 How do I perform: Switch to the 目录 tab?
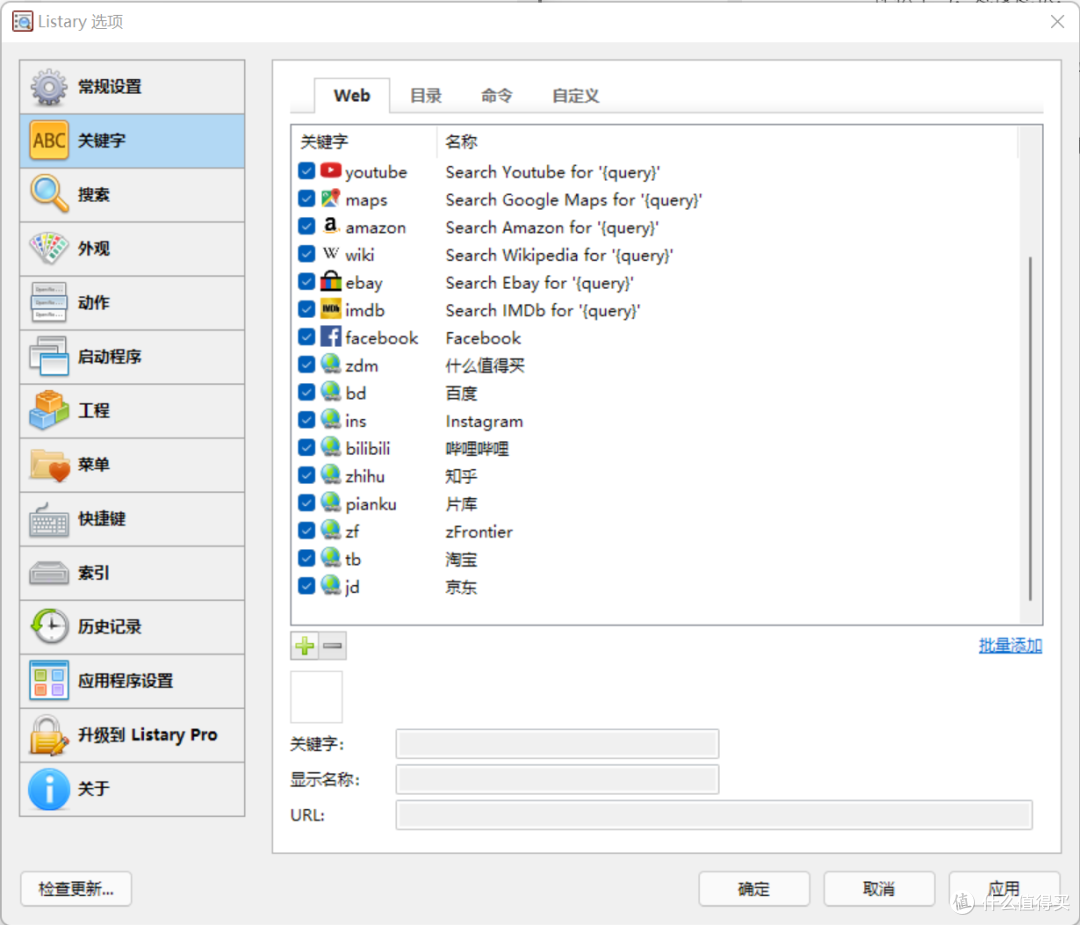tap(426, 96)
